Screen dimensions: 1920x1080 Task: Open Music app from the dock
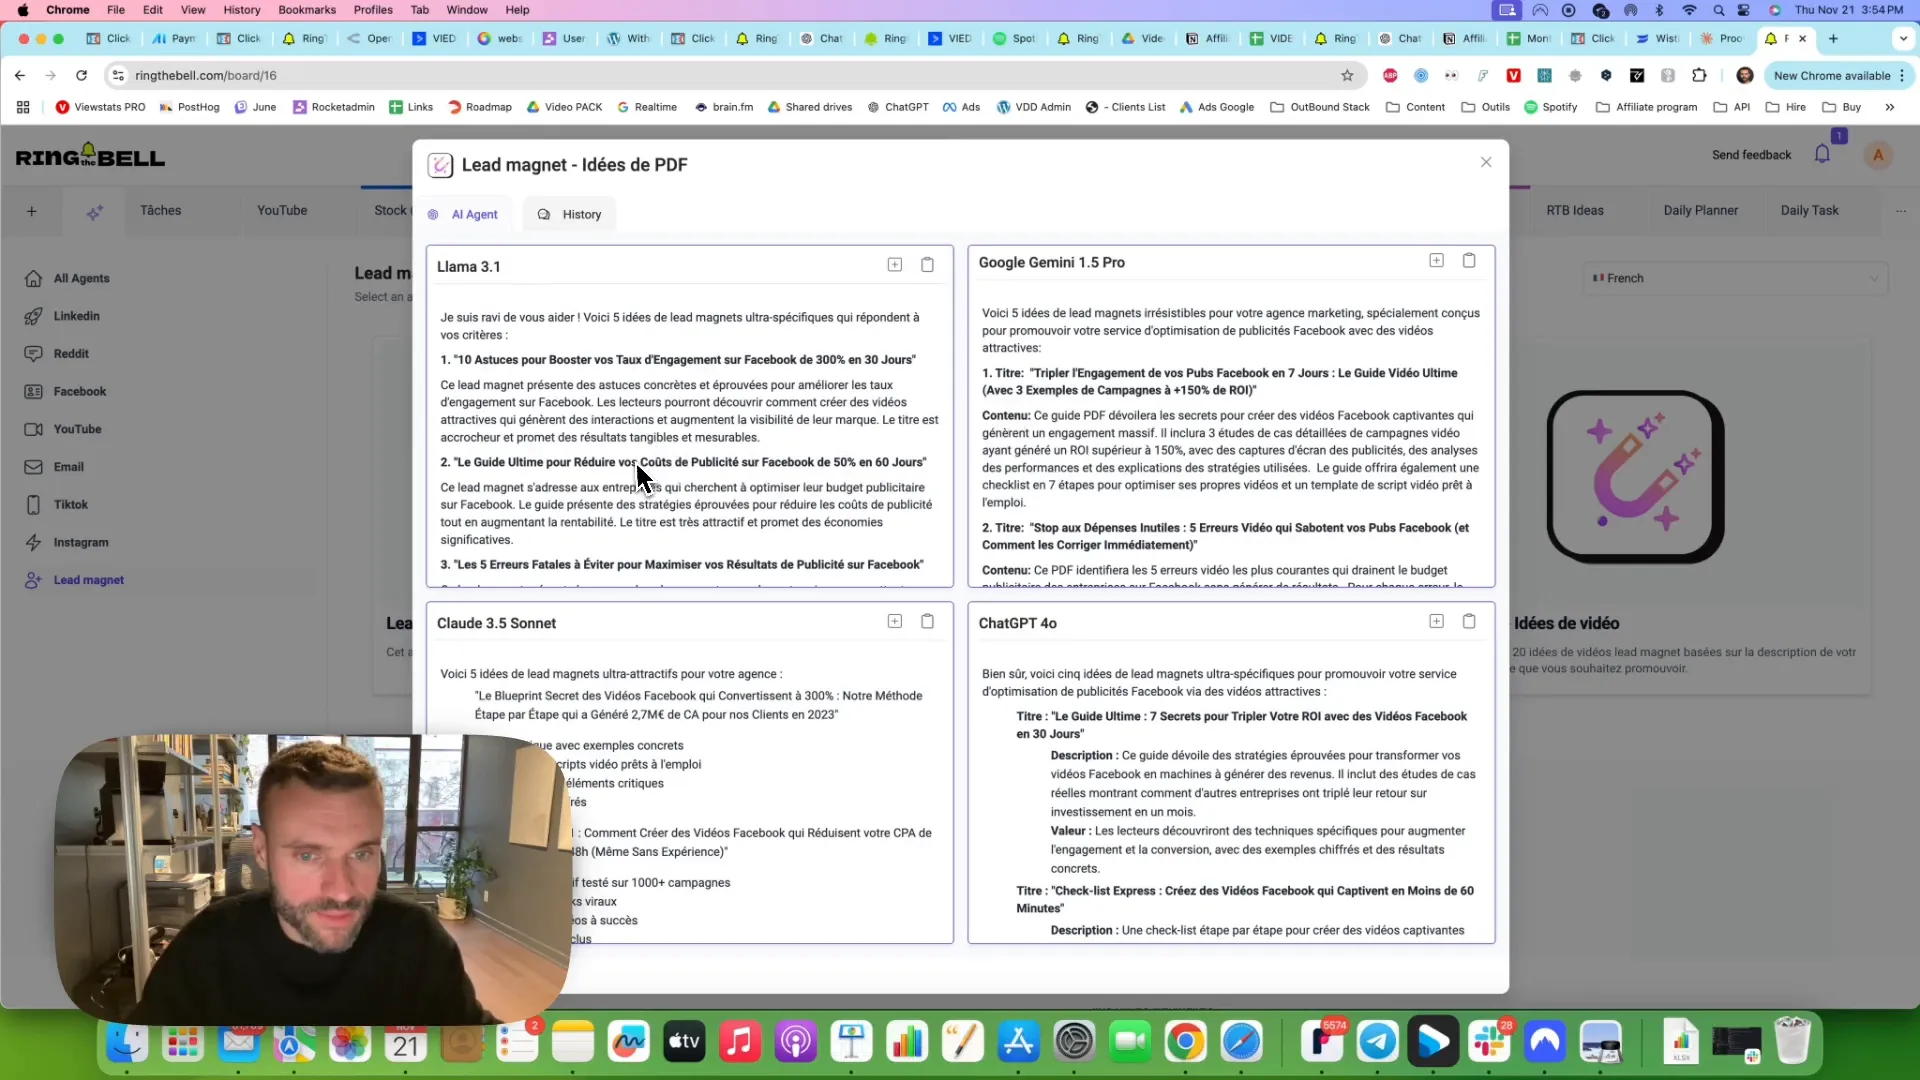click(x=740, y=1042)
